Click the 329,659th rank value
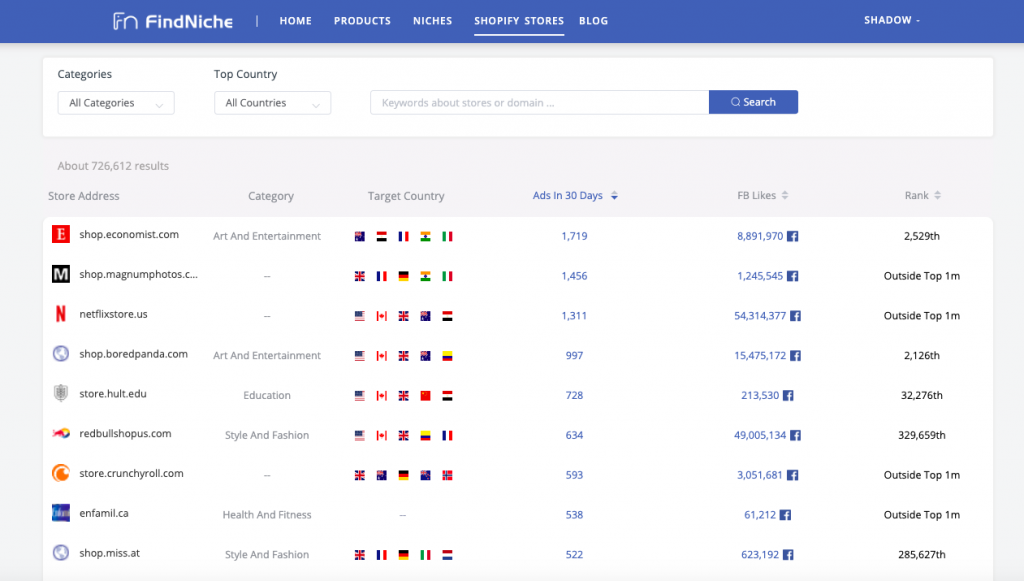The image size is (1024, 581). point(921,435)
